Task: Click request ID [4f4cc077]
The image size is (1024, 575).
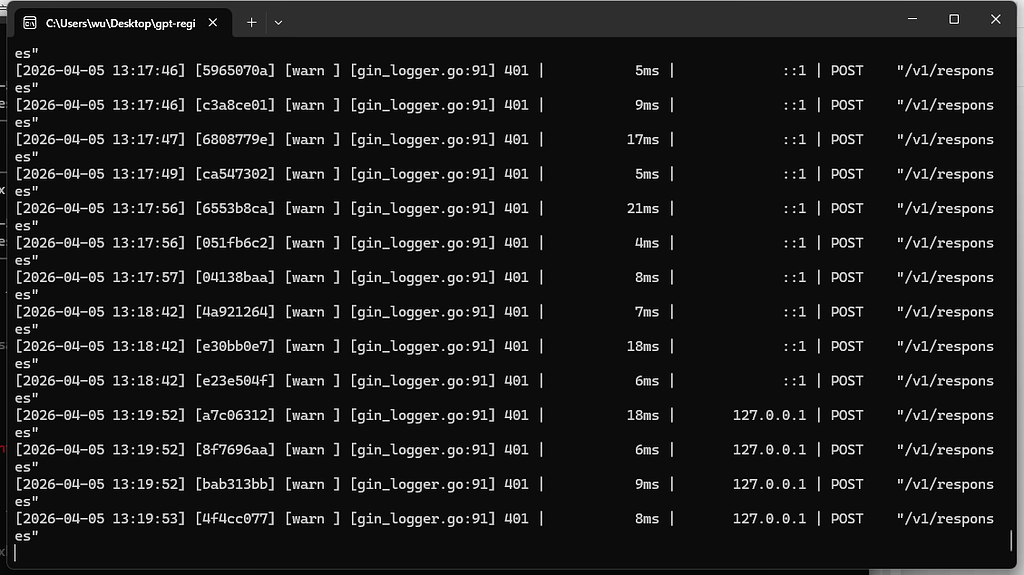Action: click(x=235, y=519)
